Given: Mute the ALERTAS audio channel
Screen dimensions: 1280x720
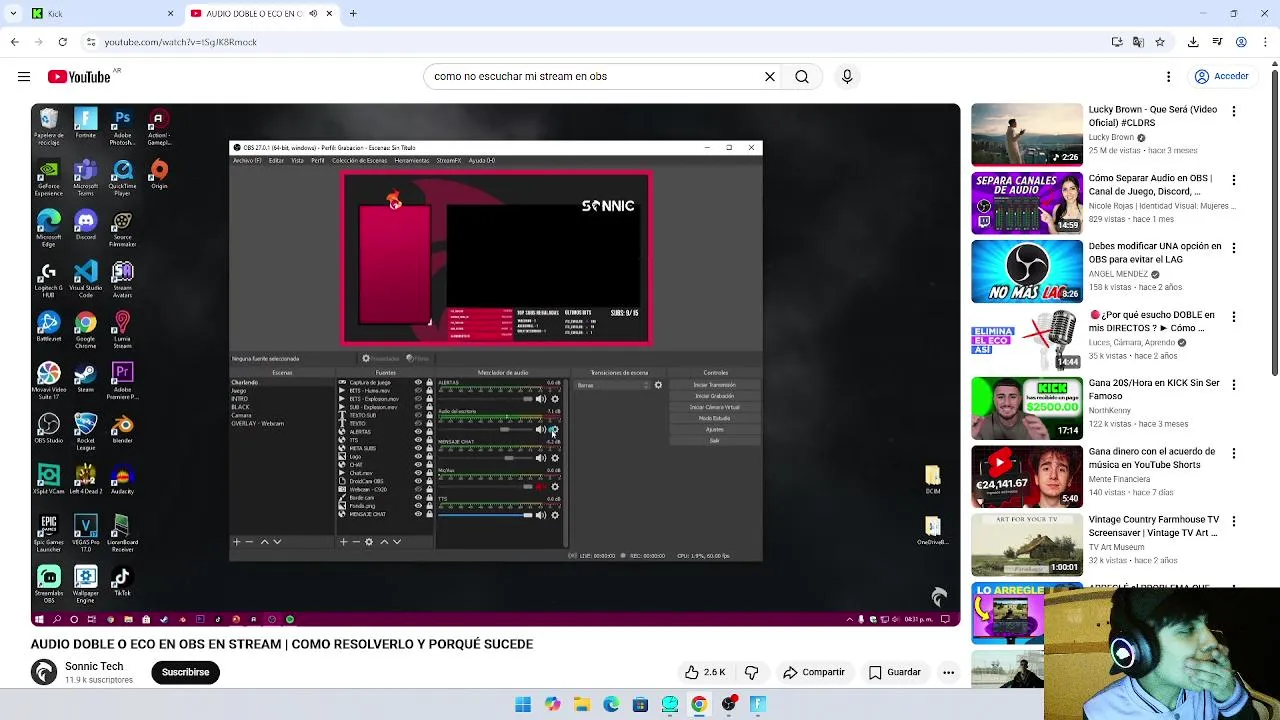Looking at the screenshot, I should click(541, 399).
